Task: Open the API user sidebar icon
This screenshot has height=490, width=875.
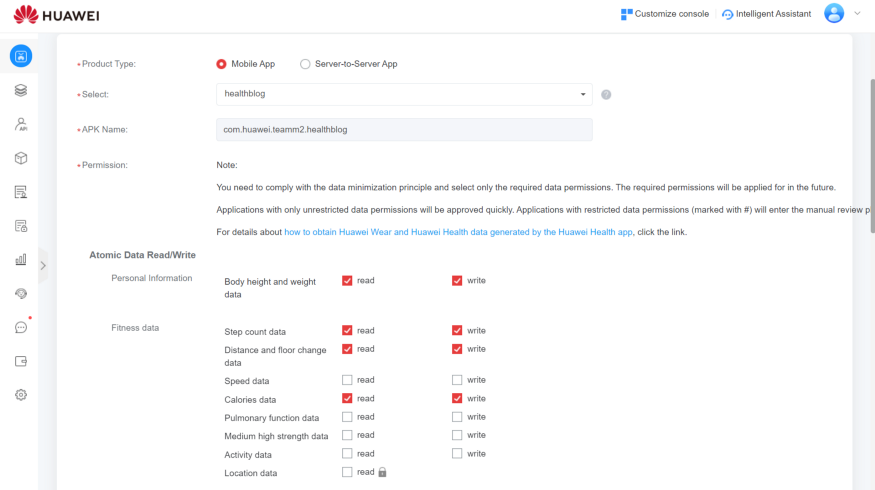Action: coord(21,124)
